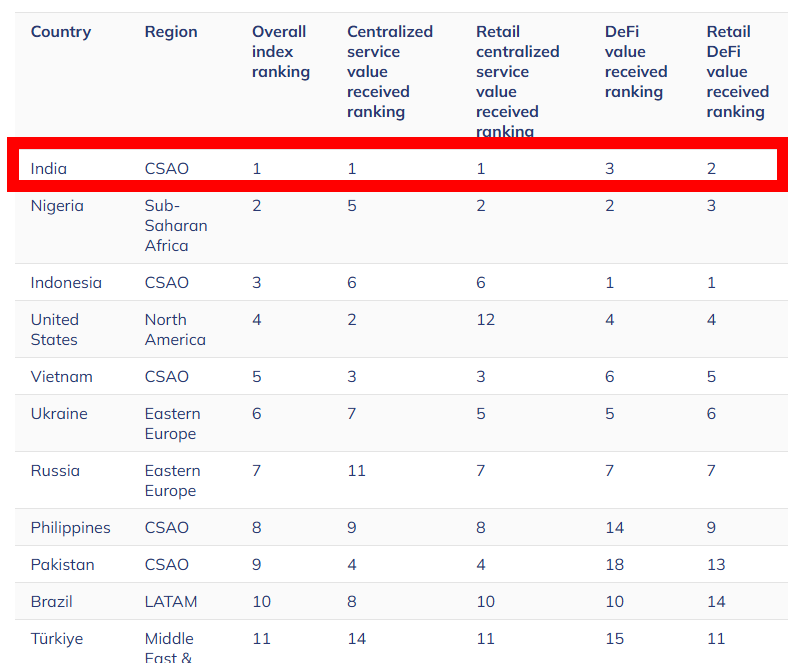Click Vietnam's CSAO region cell
This screenshot has height=663, width=788.
tap(166, 376)
